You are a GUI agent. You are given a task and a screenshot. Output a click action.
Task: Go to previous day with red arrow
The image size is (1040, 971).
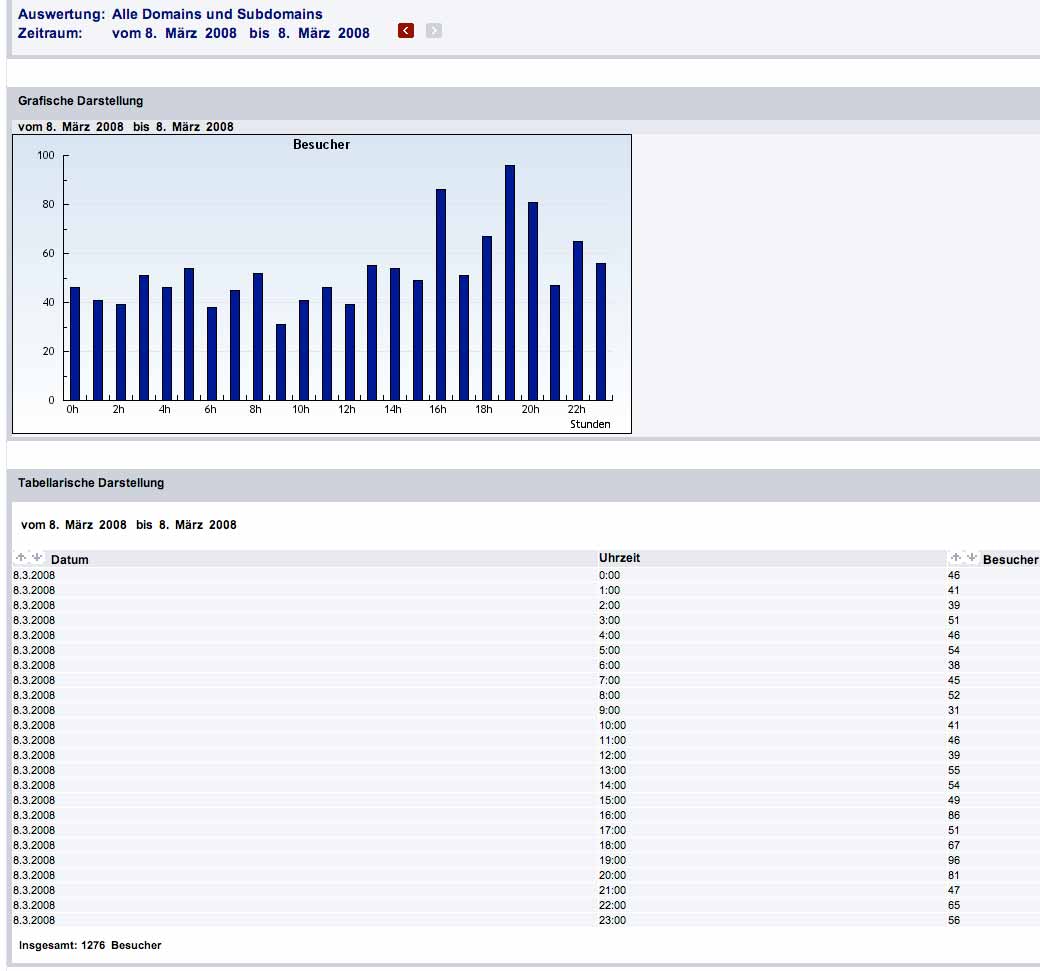pos(406,31)
